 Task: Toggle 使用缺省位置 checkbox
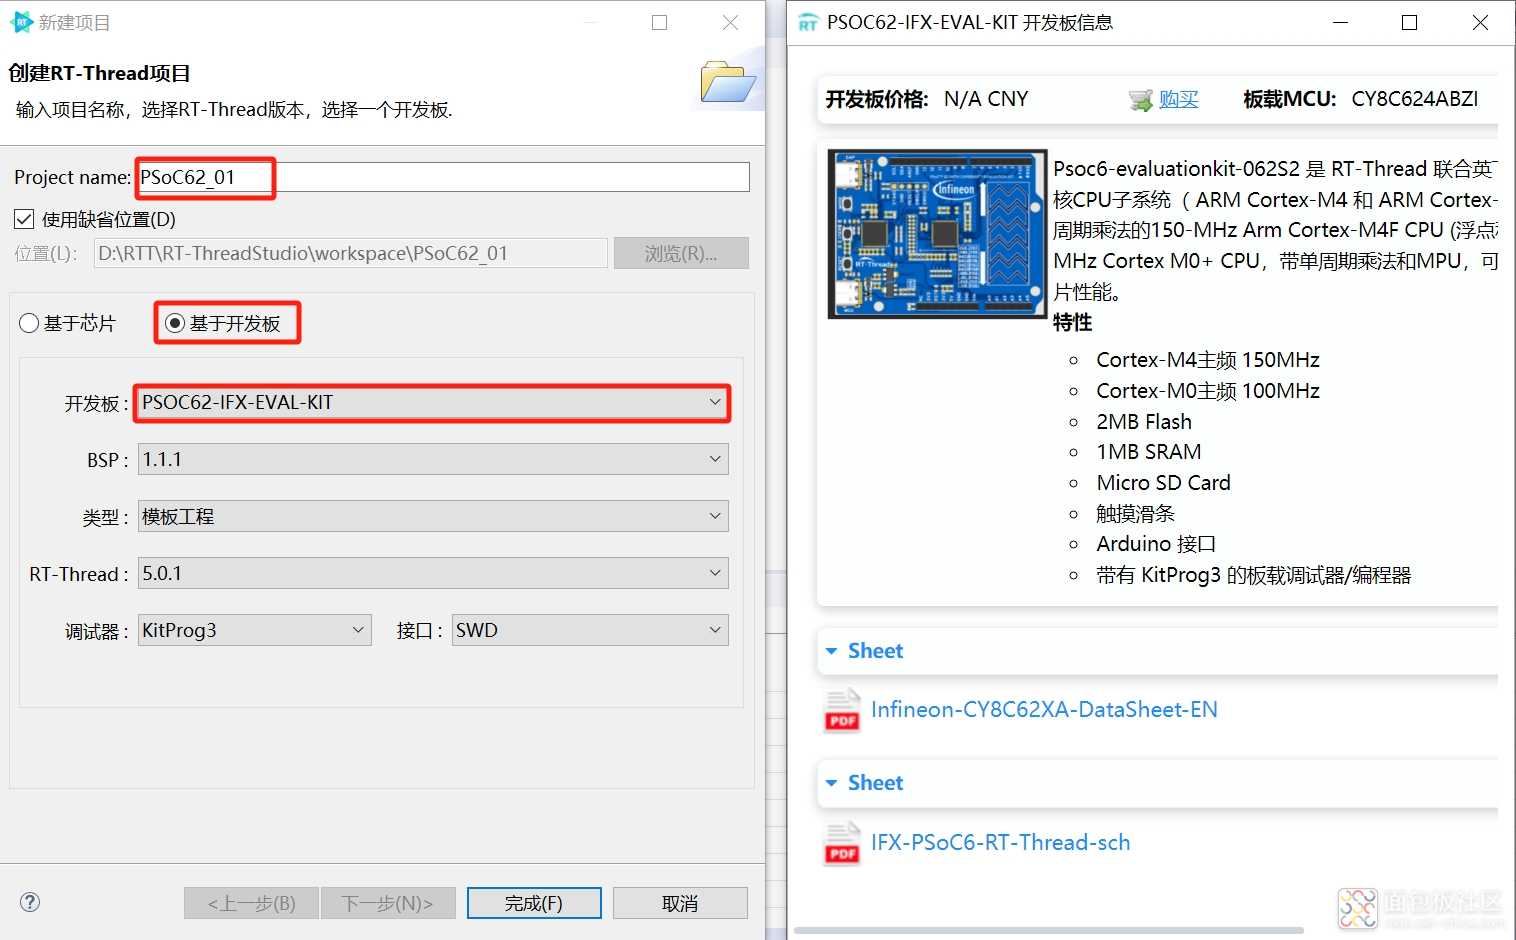pyautogui.click(x=24, y=219)
